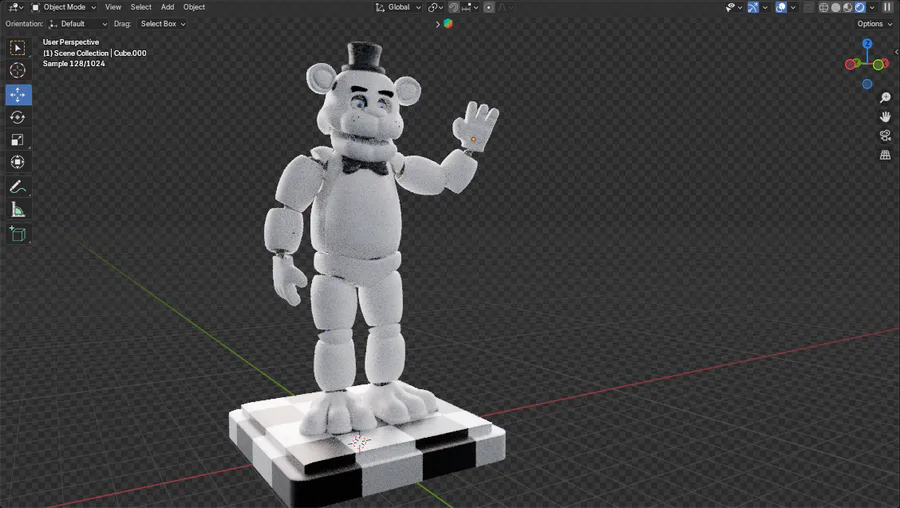Image resolution: width=900 pixels, height=508 pixels.
Task: Open snapping options dropdown
Action: [x=470, y=7]
